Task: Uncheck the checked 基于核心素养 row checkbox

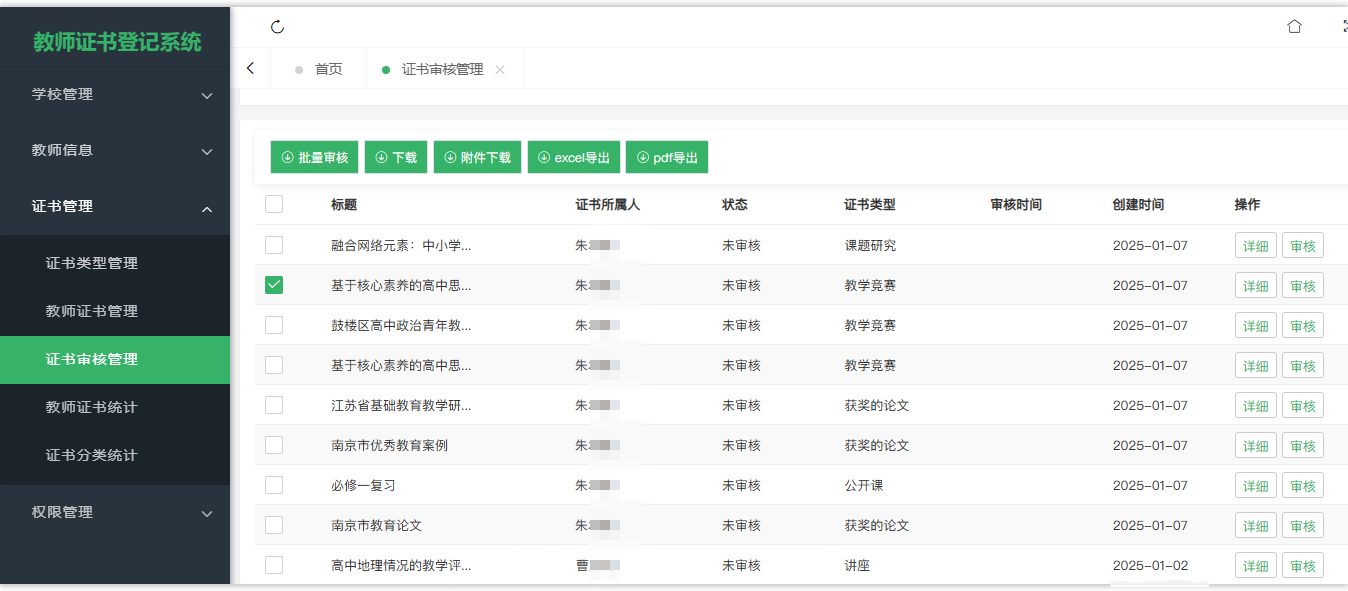Action: pyautogui.click(x=274, y=285)
